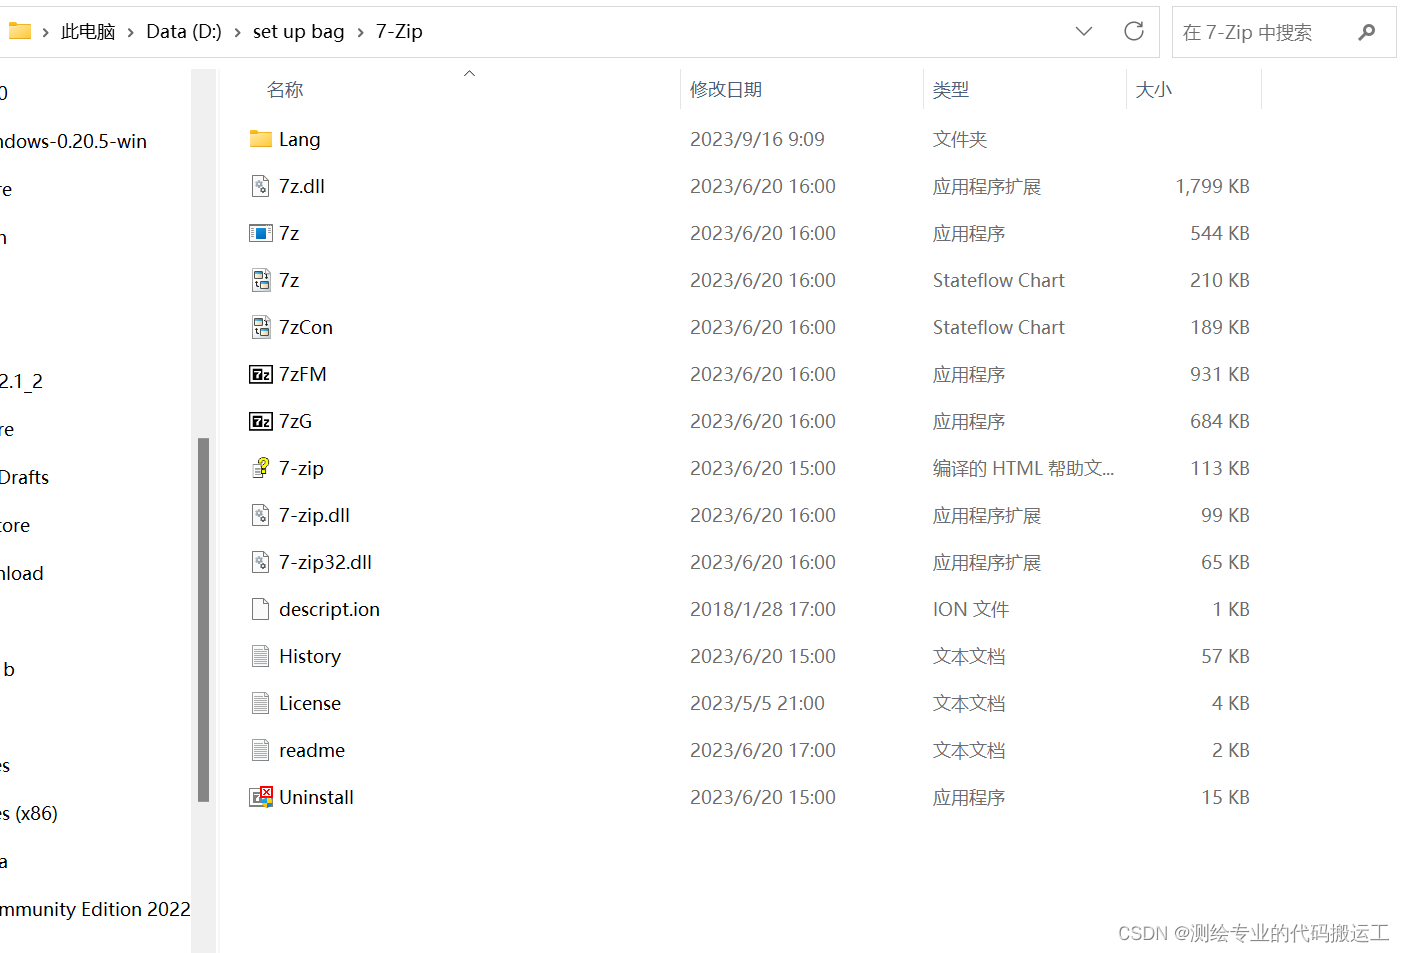Select sidebar item ending in 'nload'

(x=22, y=573)
